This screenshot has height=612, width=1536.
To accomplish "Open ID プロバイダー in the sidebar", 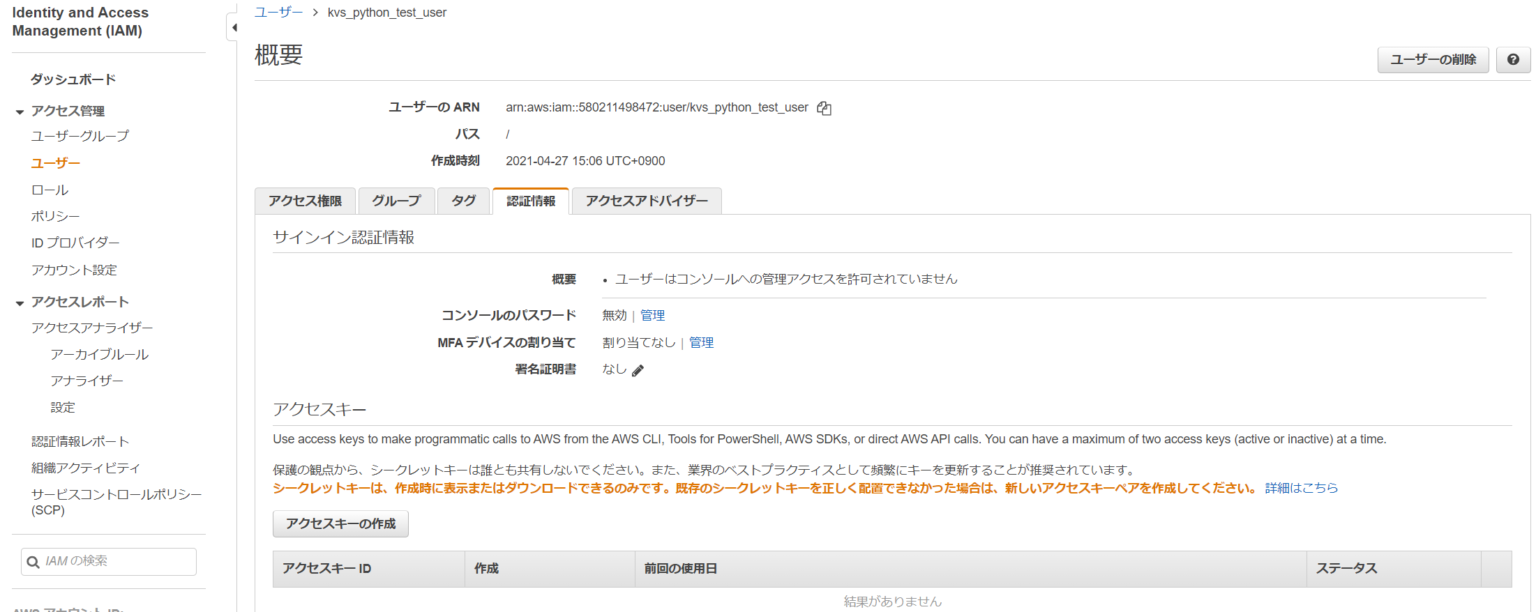I will (x=75, y=243).
